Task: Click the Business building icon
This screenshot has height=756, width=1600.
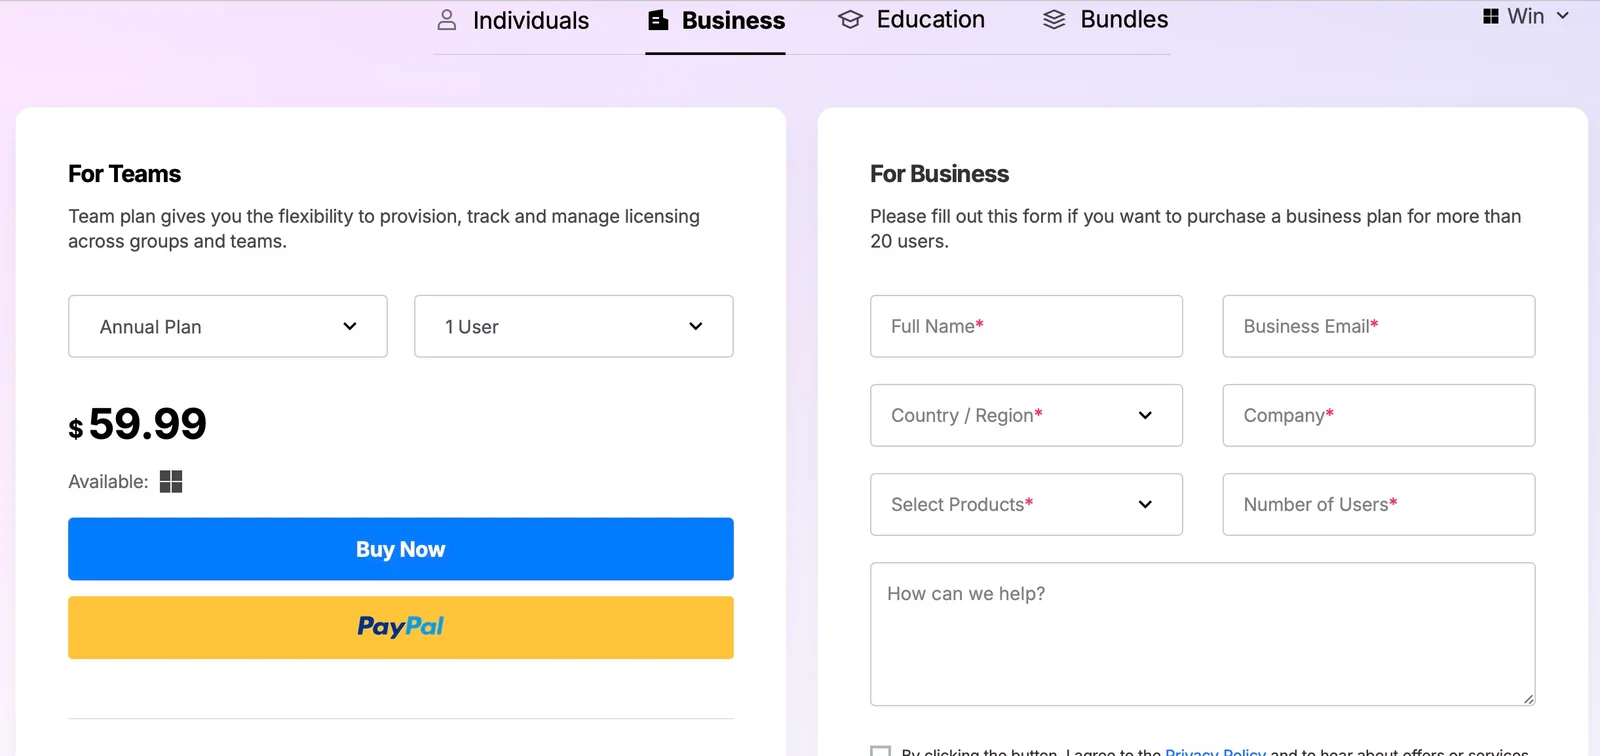Action: point(658,20)
